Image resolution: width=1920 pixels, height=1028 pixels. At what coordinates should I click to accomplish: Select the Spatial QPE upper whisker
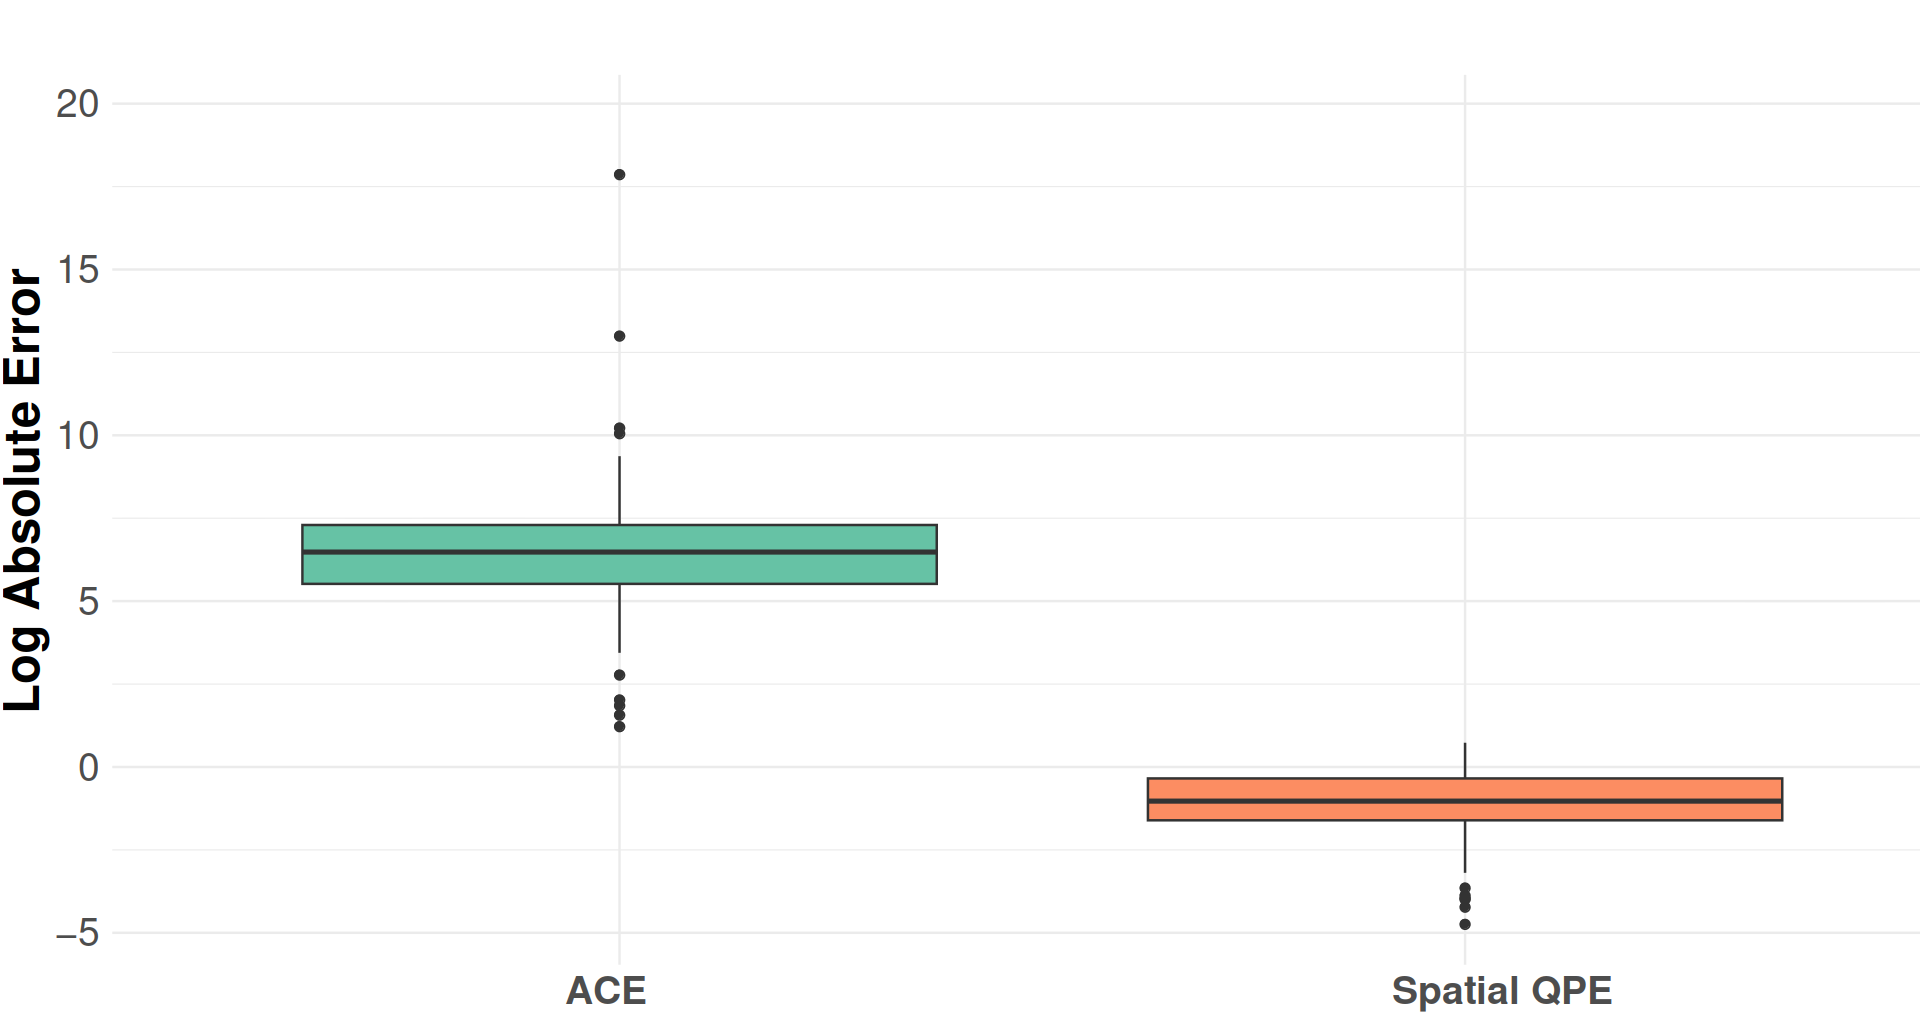[1465, 760]
